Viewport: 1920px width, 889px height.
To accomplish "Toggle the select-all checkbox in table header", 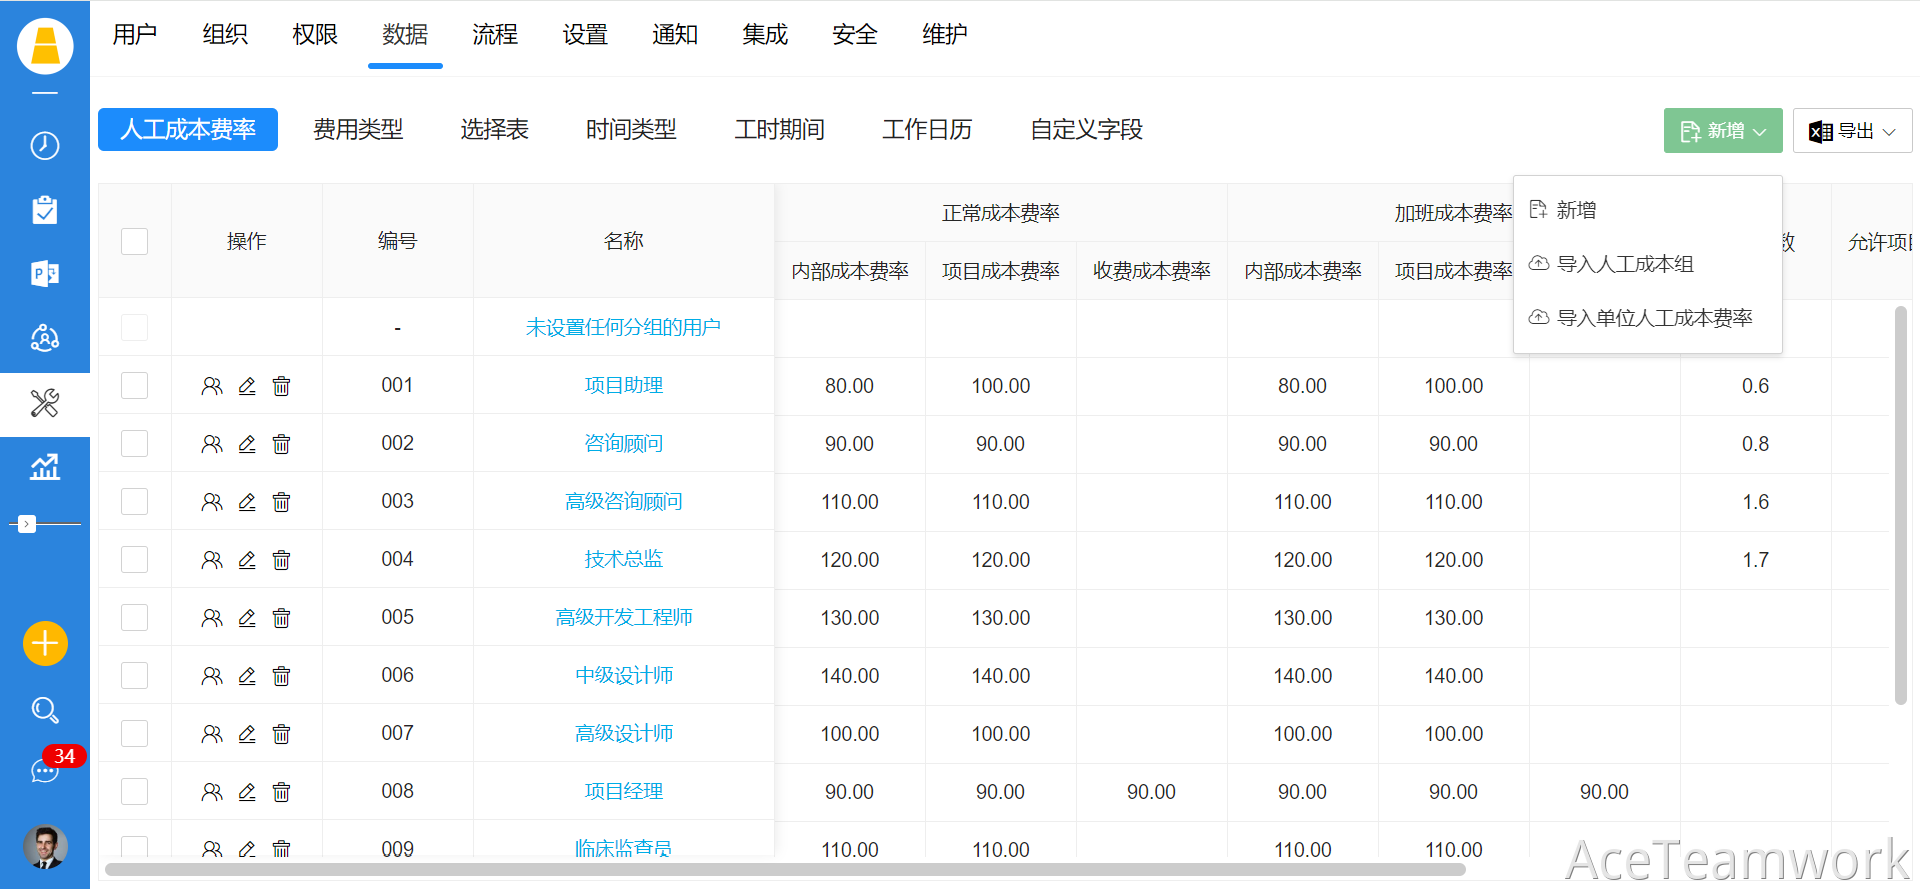I will click(x=134, y=241).
